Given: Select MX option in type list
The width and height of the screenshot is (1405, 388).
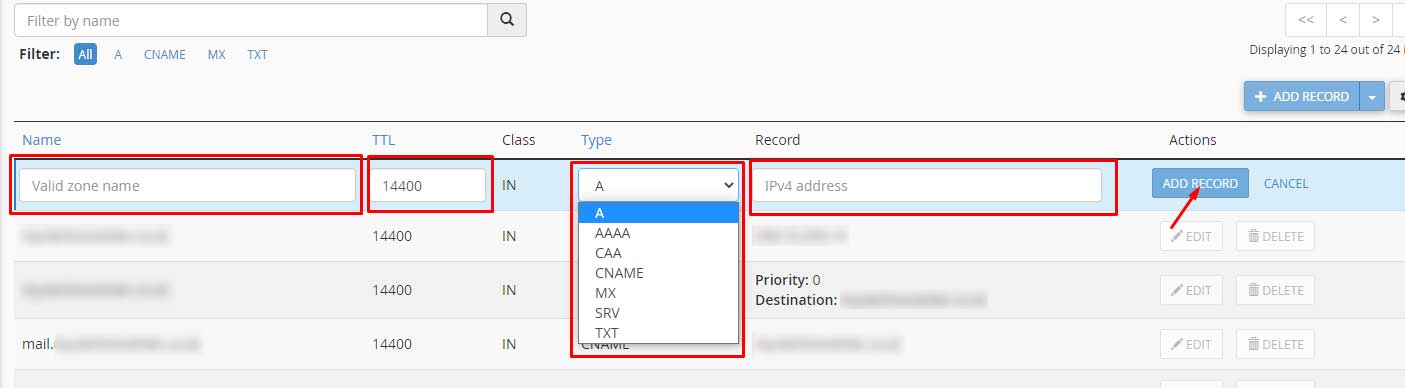Looking at the screenshot, I should click(605, 293).
